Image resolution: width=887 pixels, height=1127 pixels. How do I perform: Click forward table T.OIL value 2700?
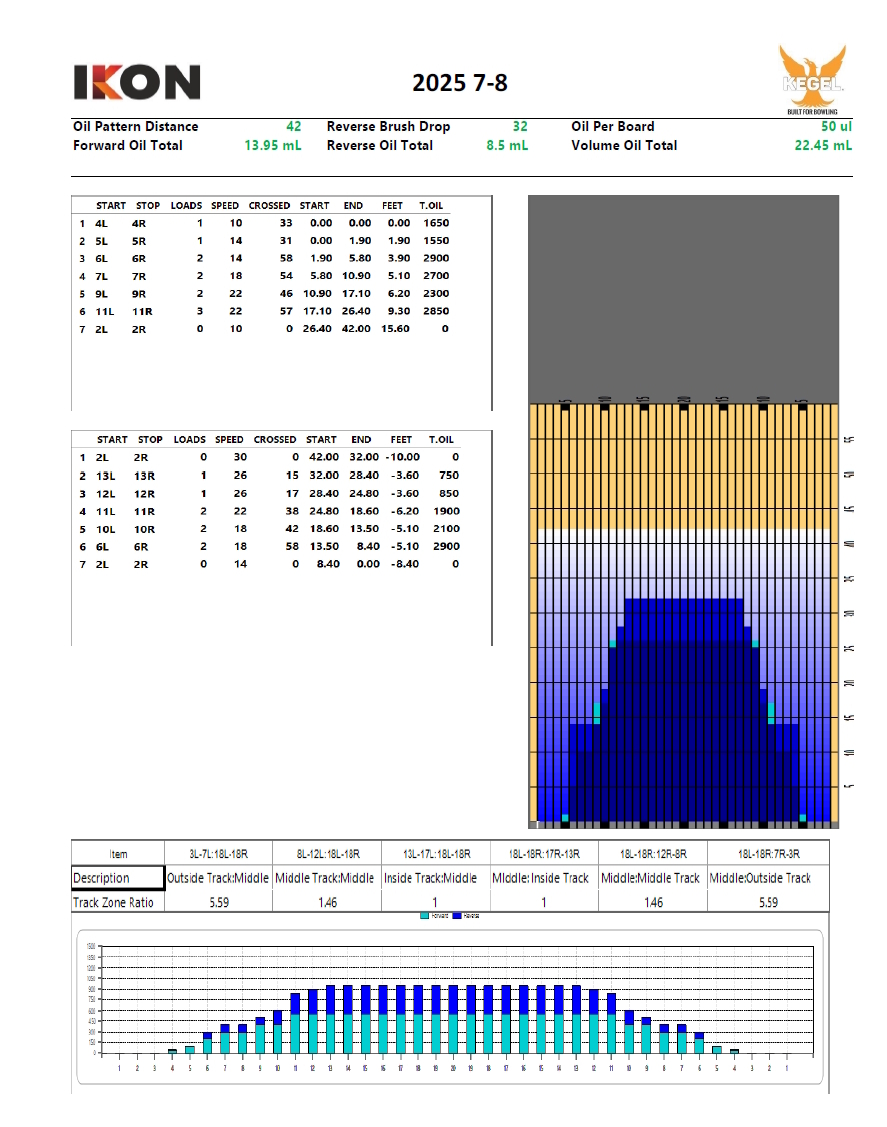click(436, 276)
